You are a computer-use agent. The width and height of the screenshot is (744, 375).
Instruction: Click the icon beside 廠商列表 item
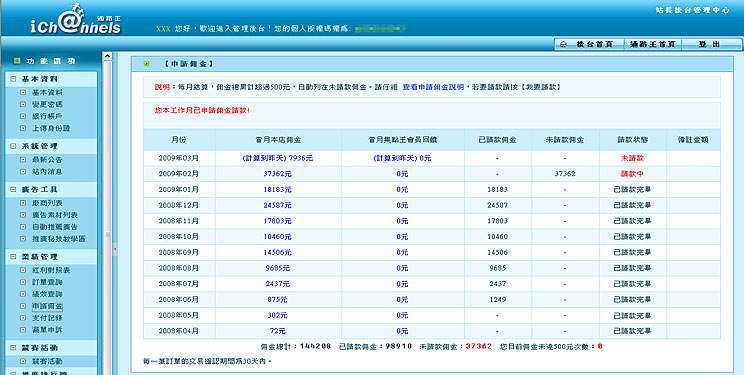[x=23, y=203]
